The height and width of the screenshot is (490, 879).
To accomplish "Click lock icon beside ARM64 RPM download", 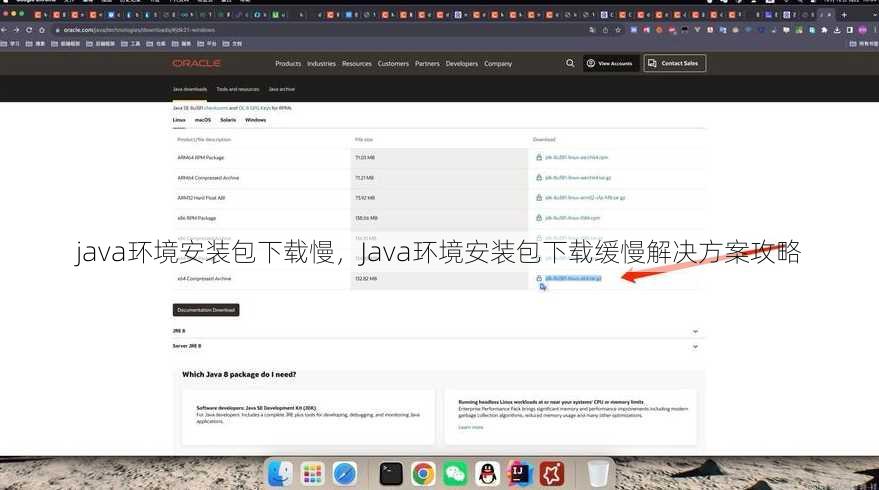I will [539, 158].
